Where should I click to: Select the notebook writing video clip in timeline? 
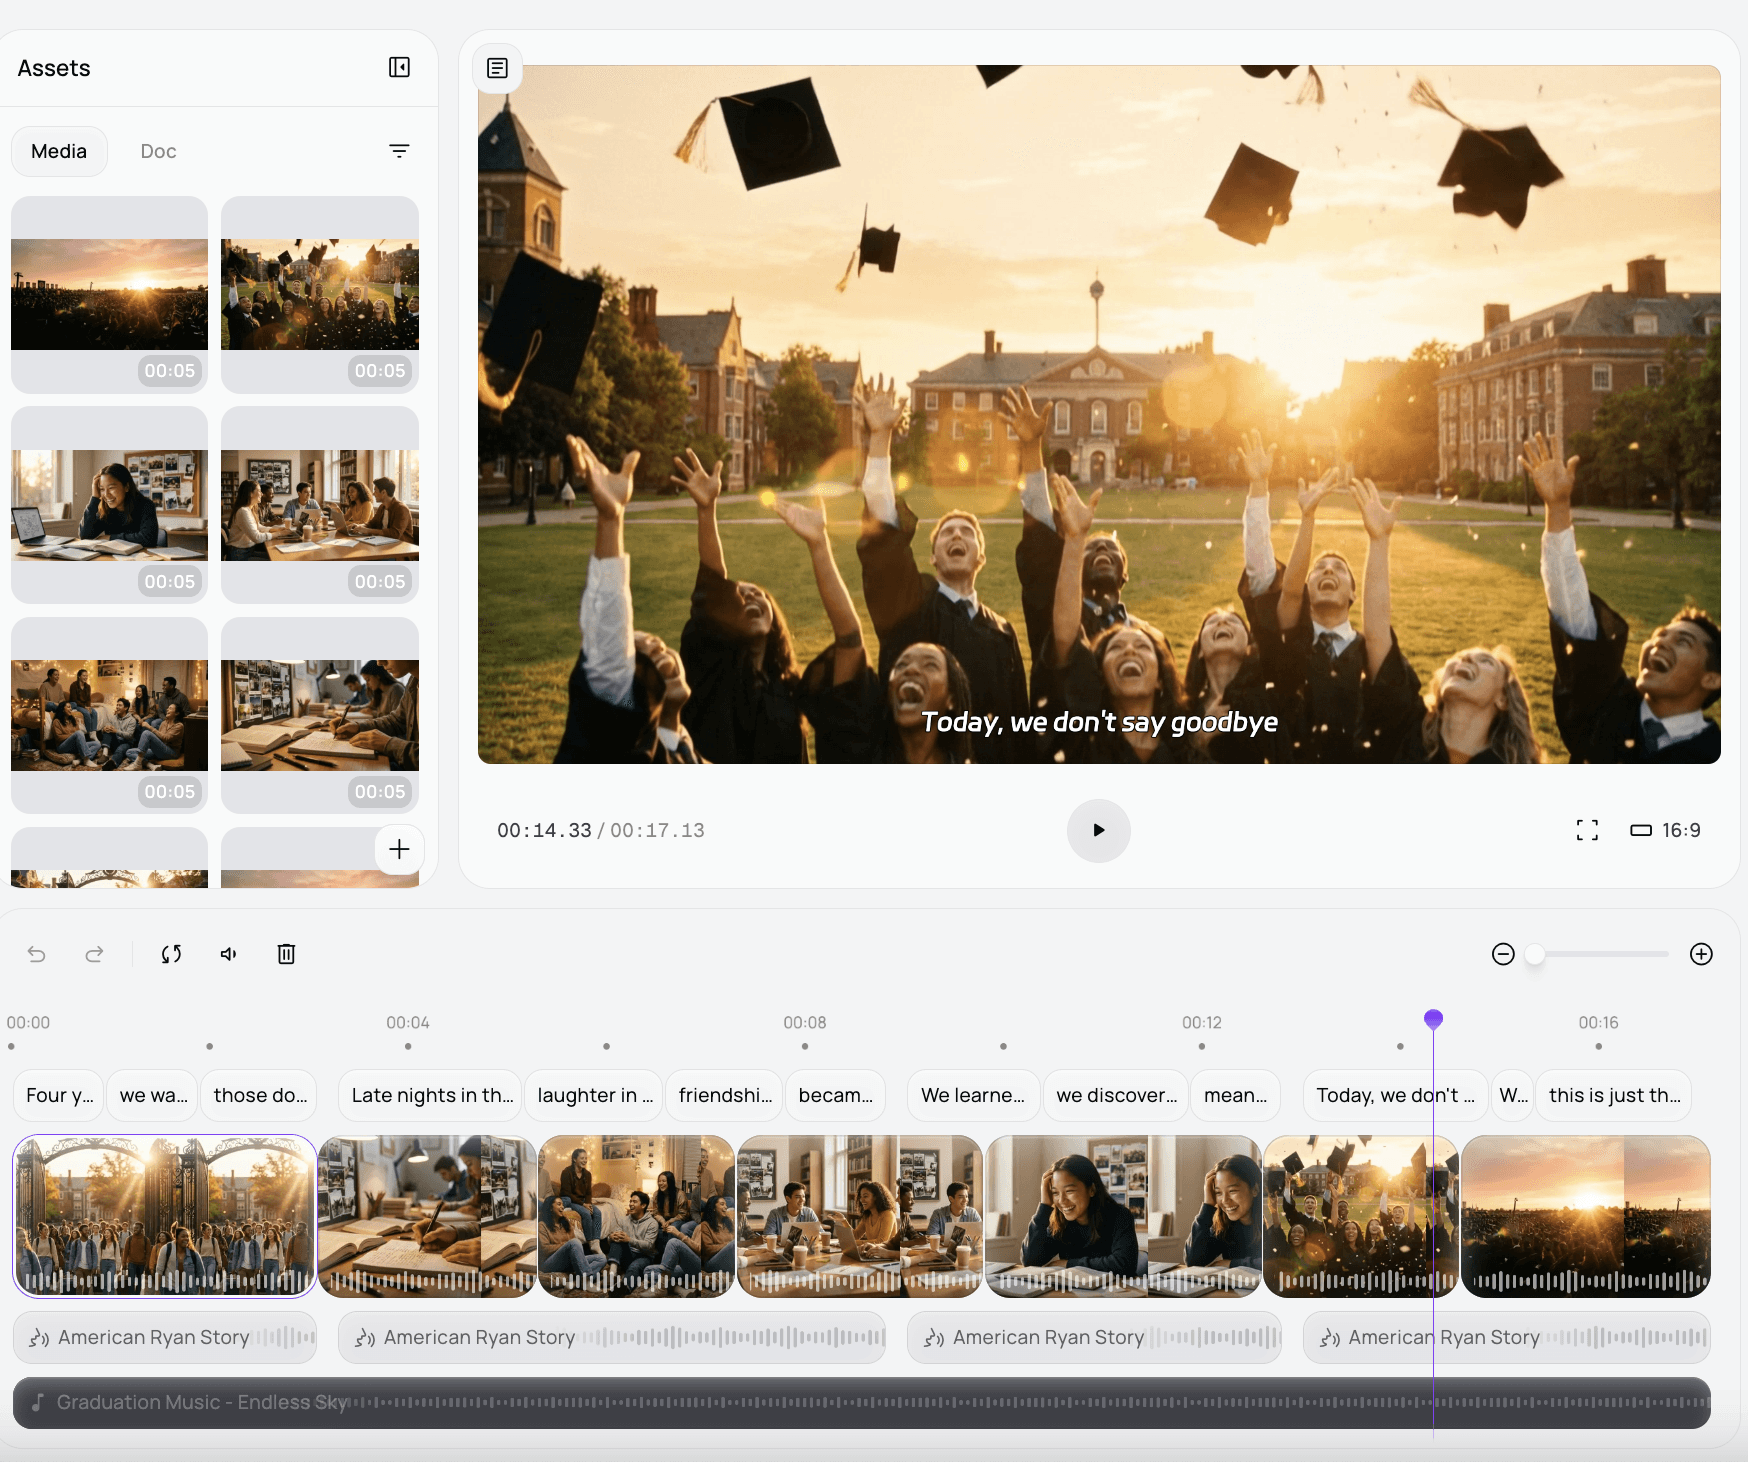(427, 1216)
